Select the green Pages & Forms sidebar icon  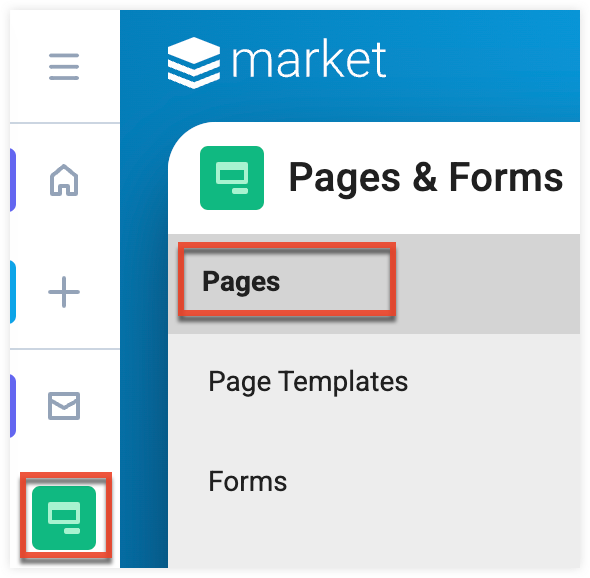click(x=64, y=517)
